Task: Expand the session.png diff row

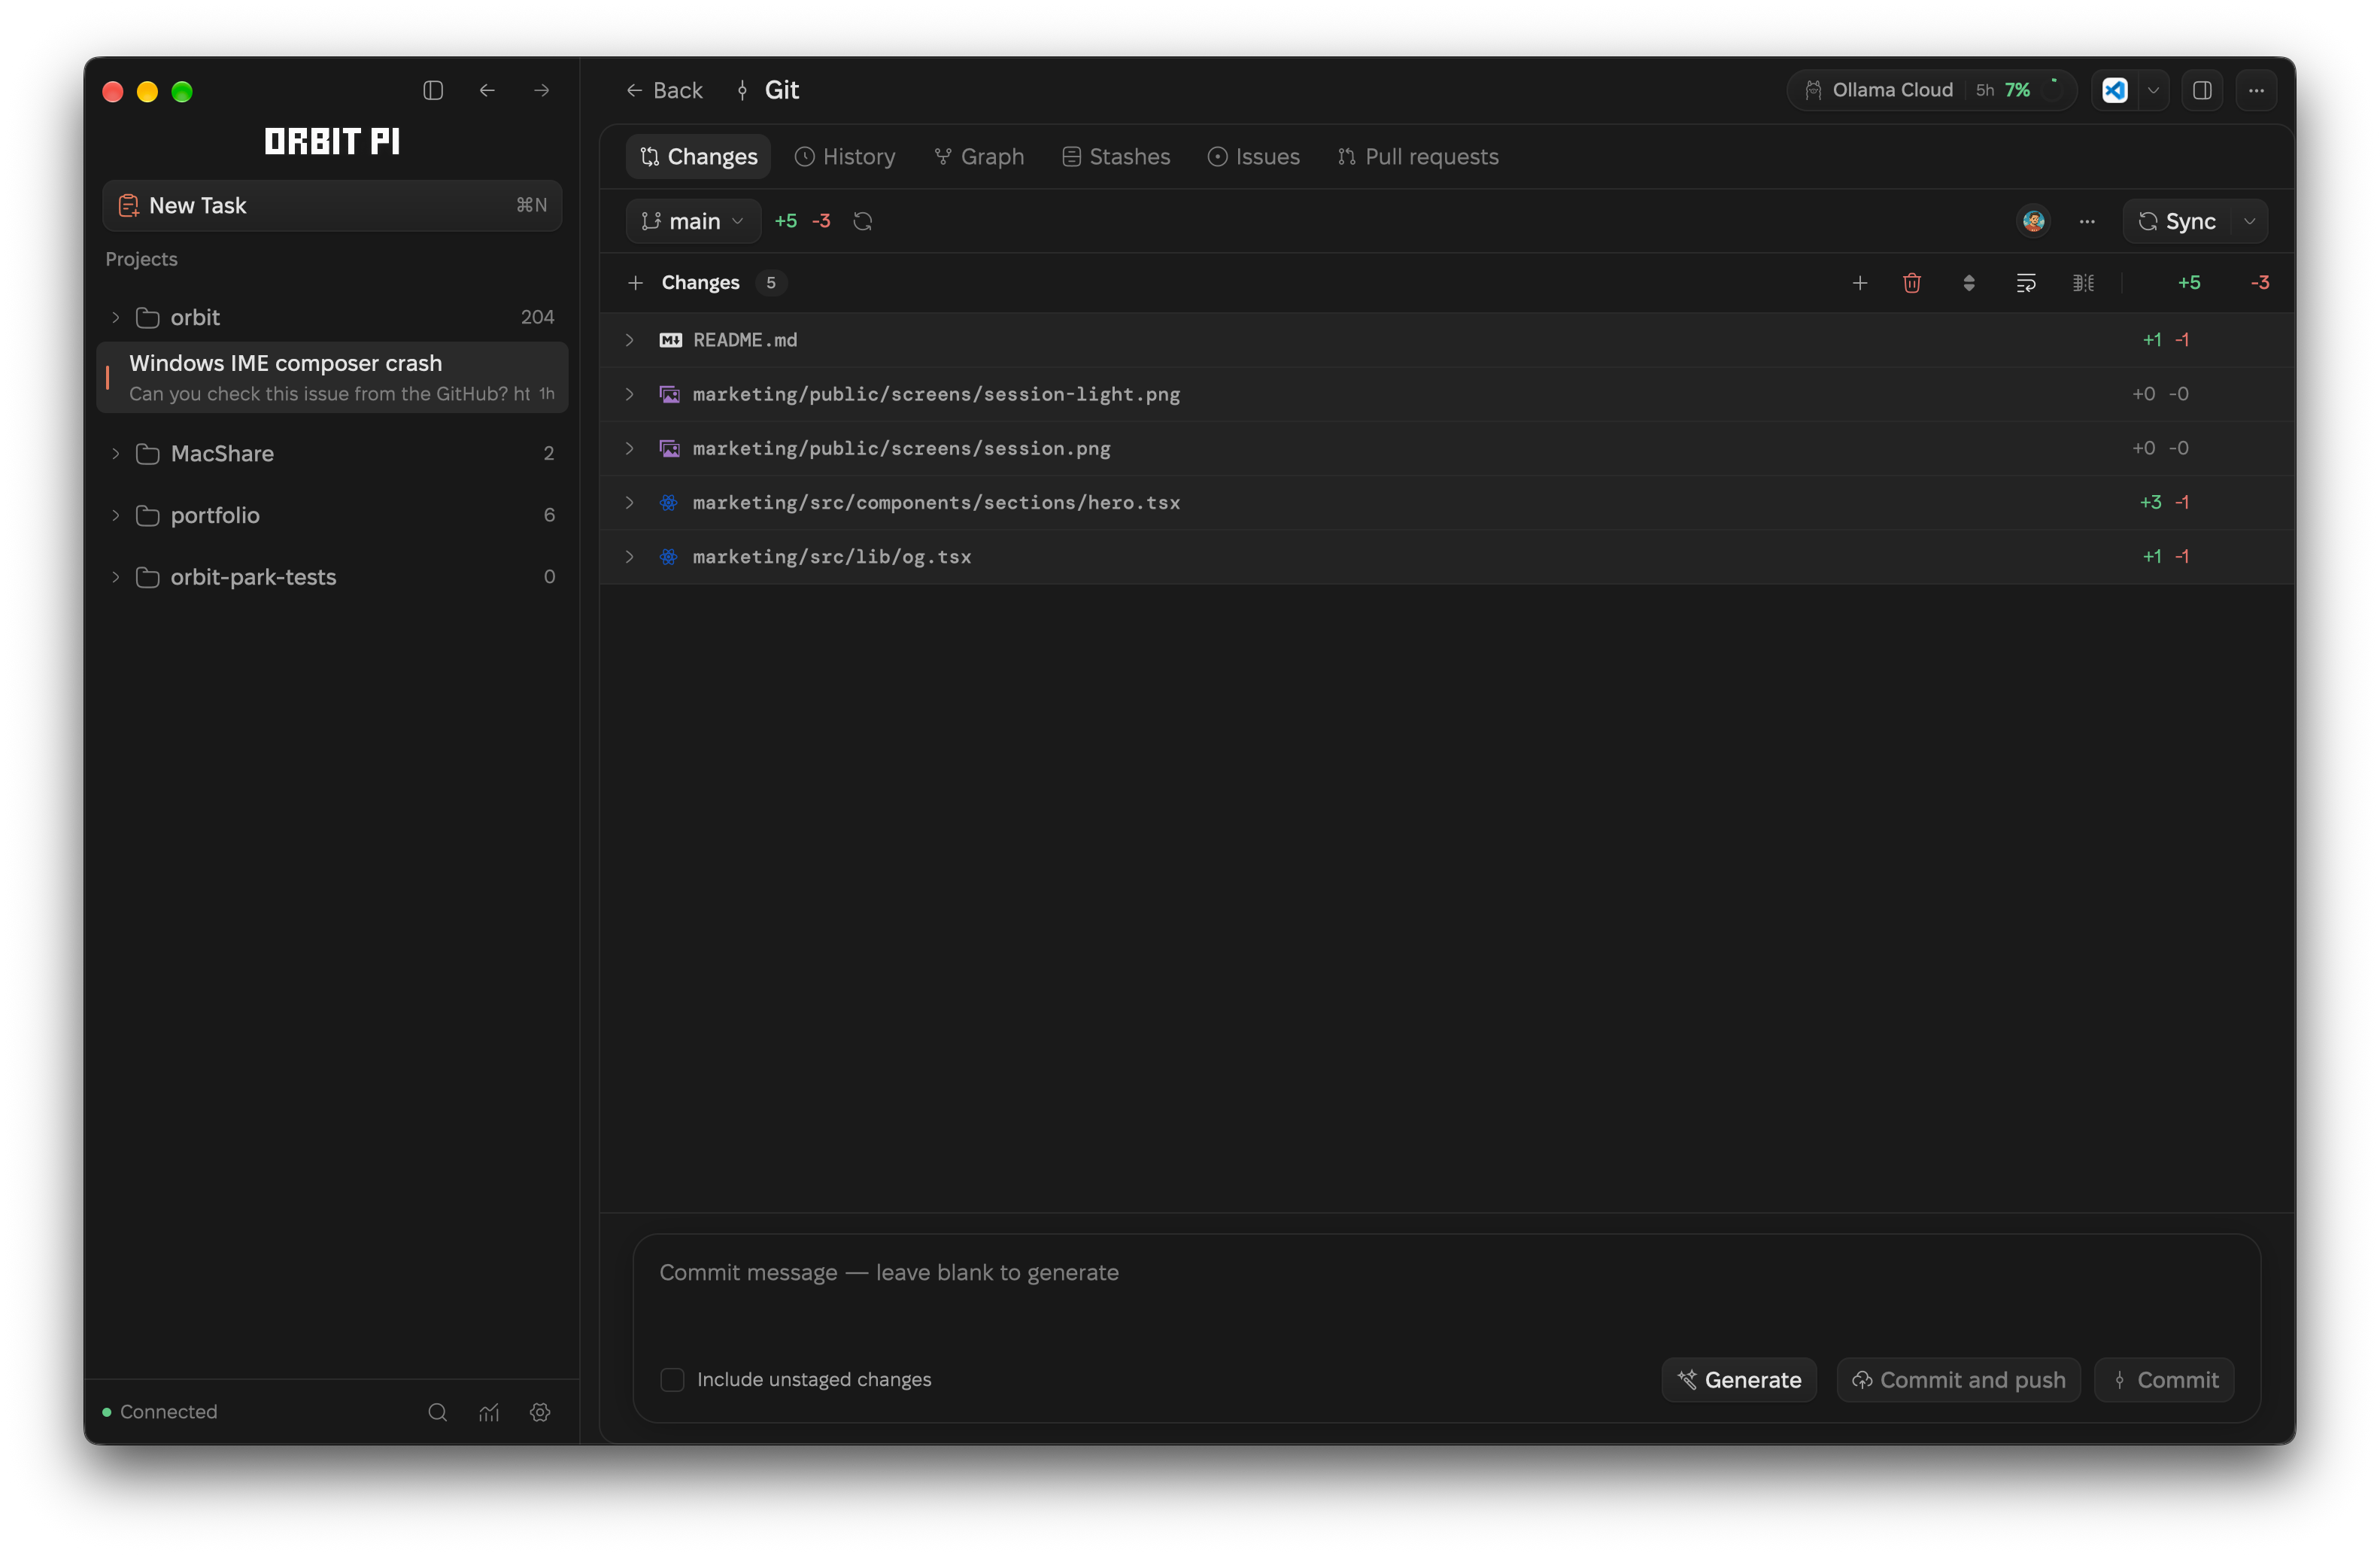Action: click(630, 448)
